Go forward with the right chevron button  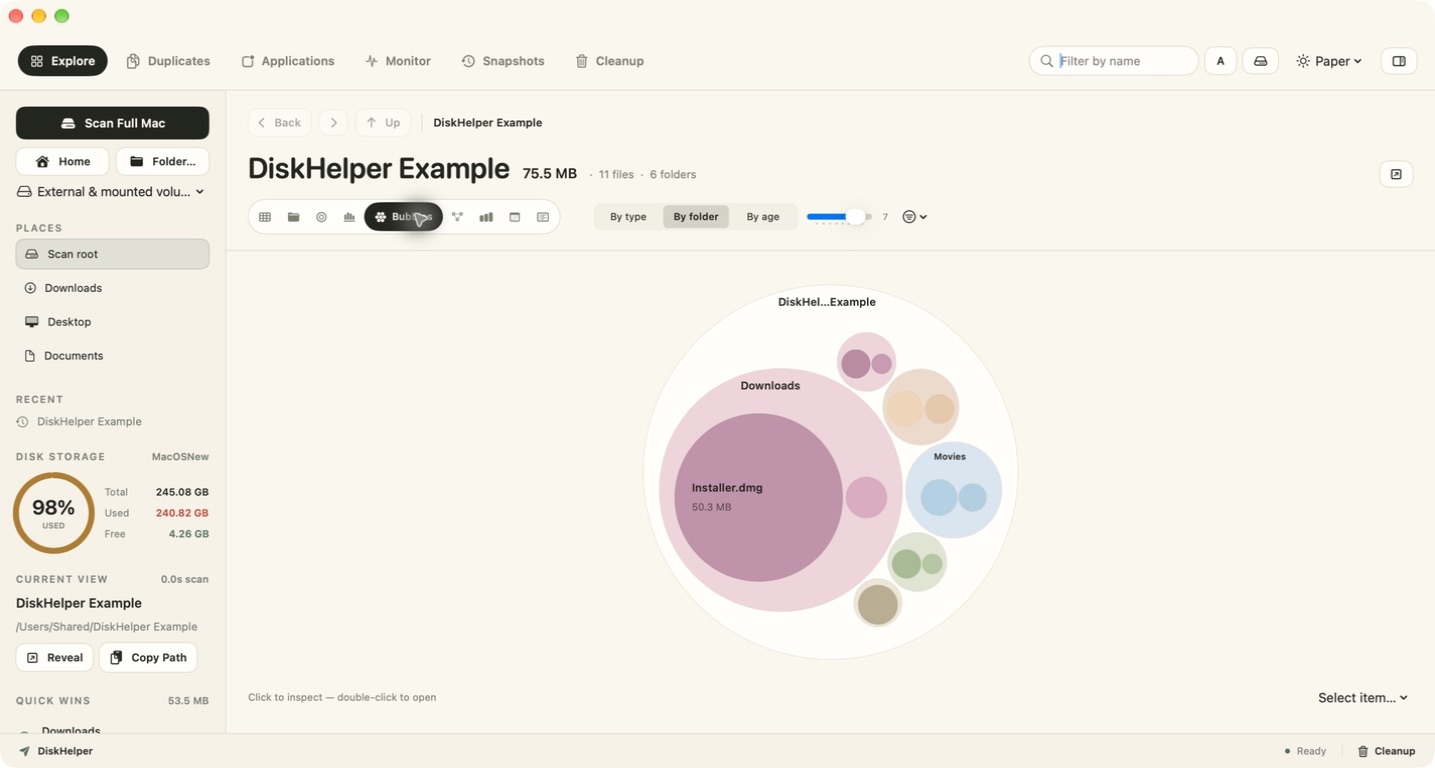[x=334, y=123]
